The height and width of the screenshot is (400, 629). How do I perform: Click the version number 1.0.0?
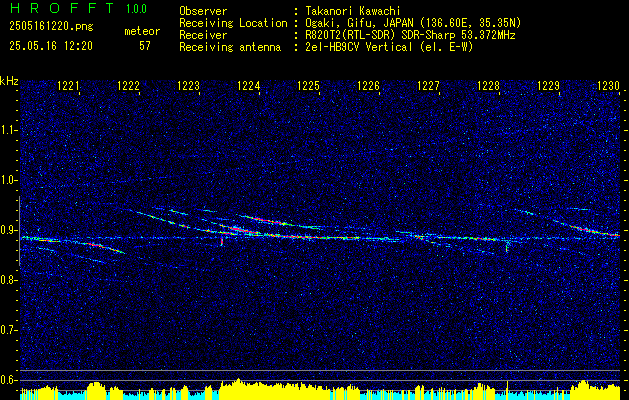point(136,9)
